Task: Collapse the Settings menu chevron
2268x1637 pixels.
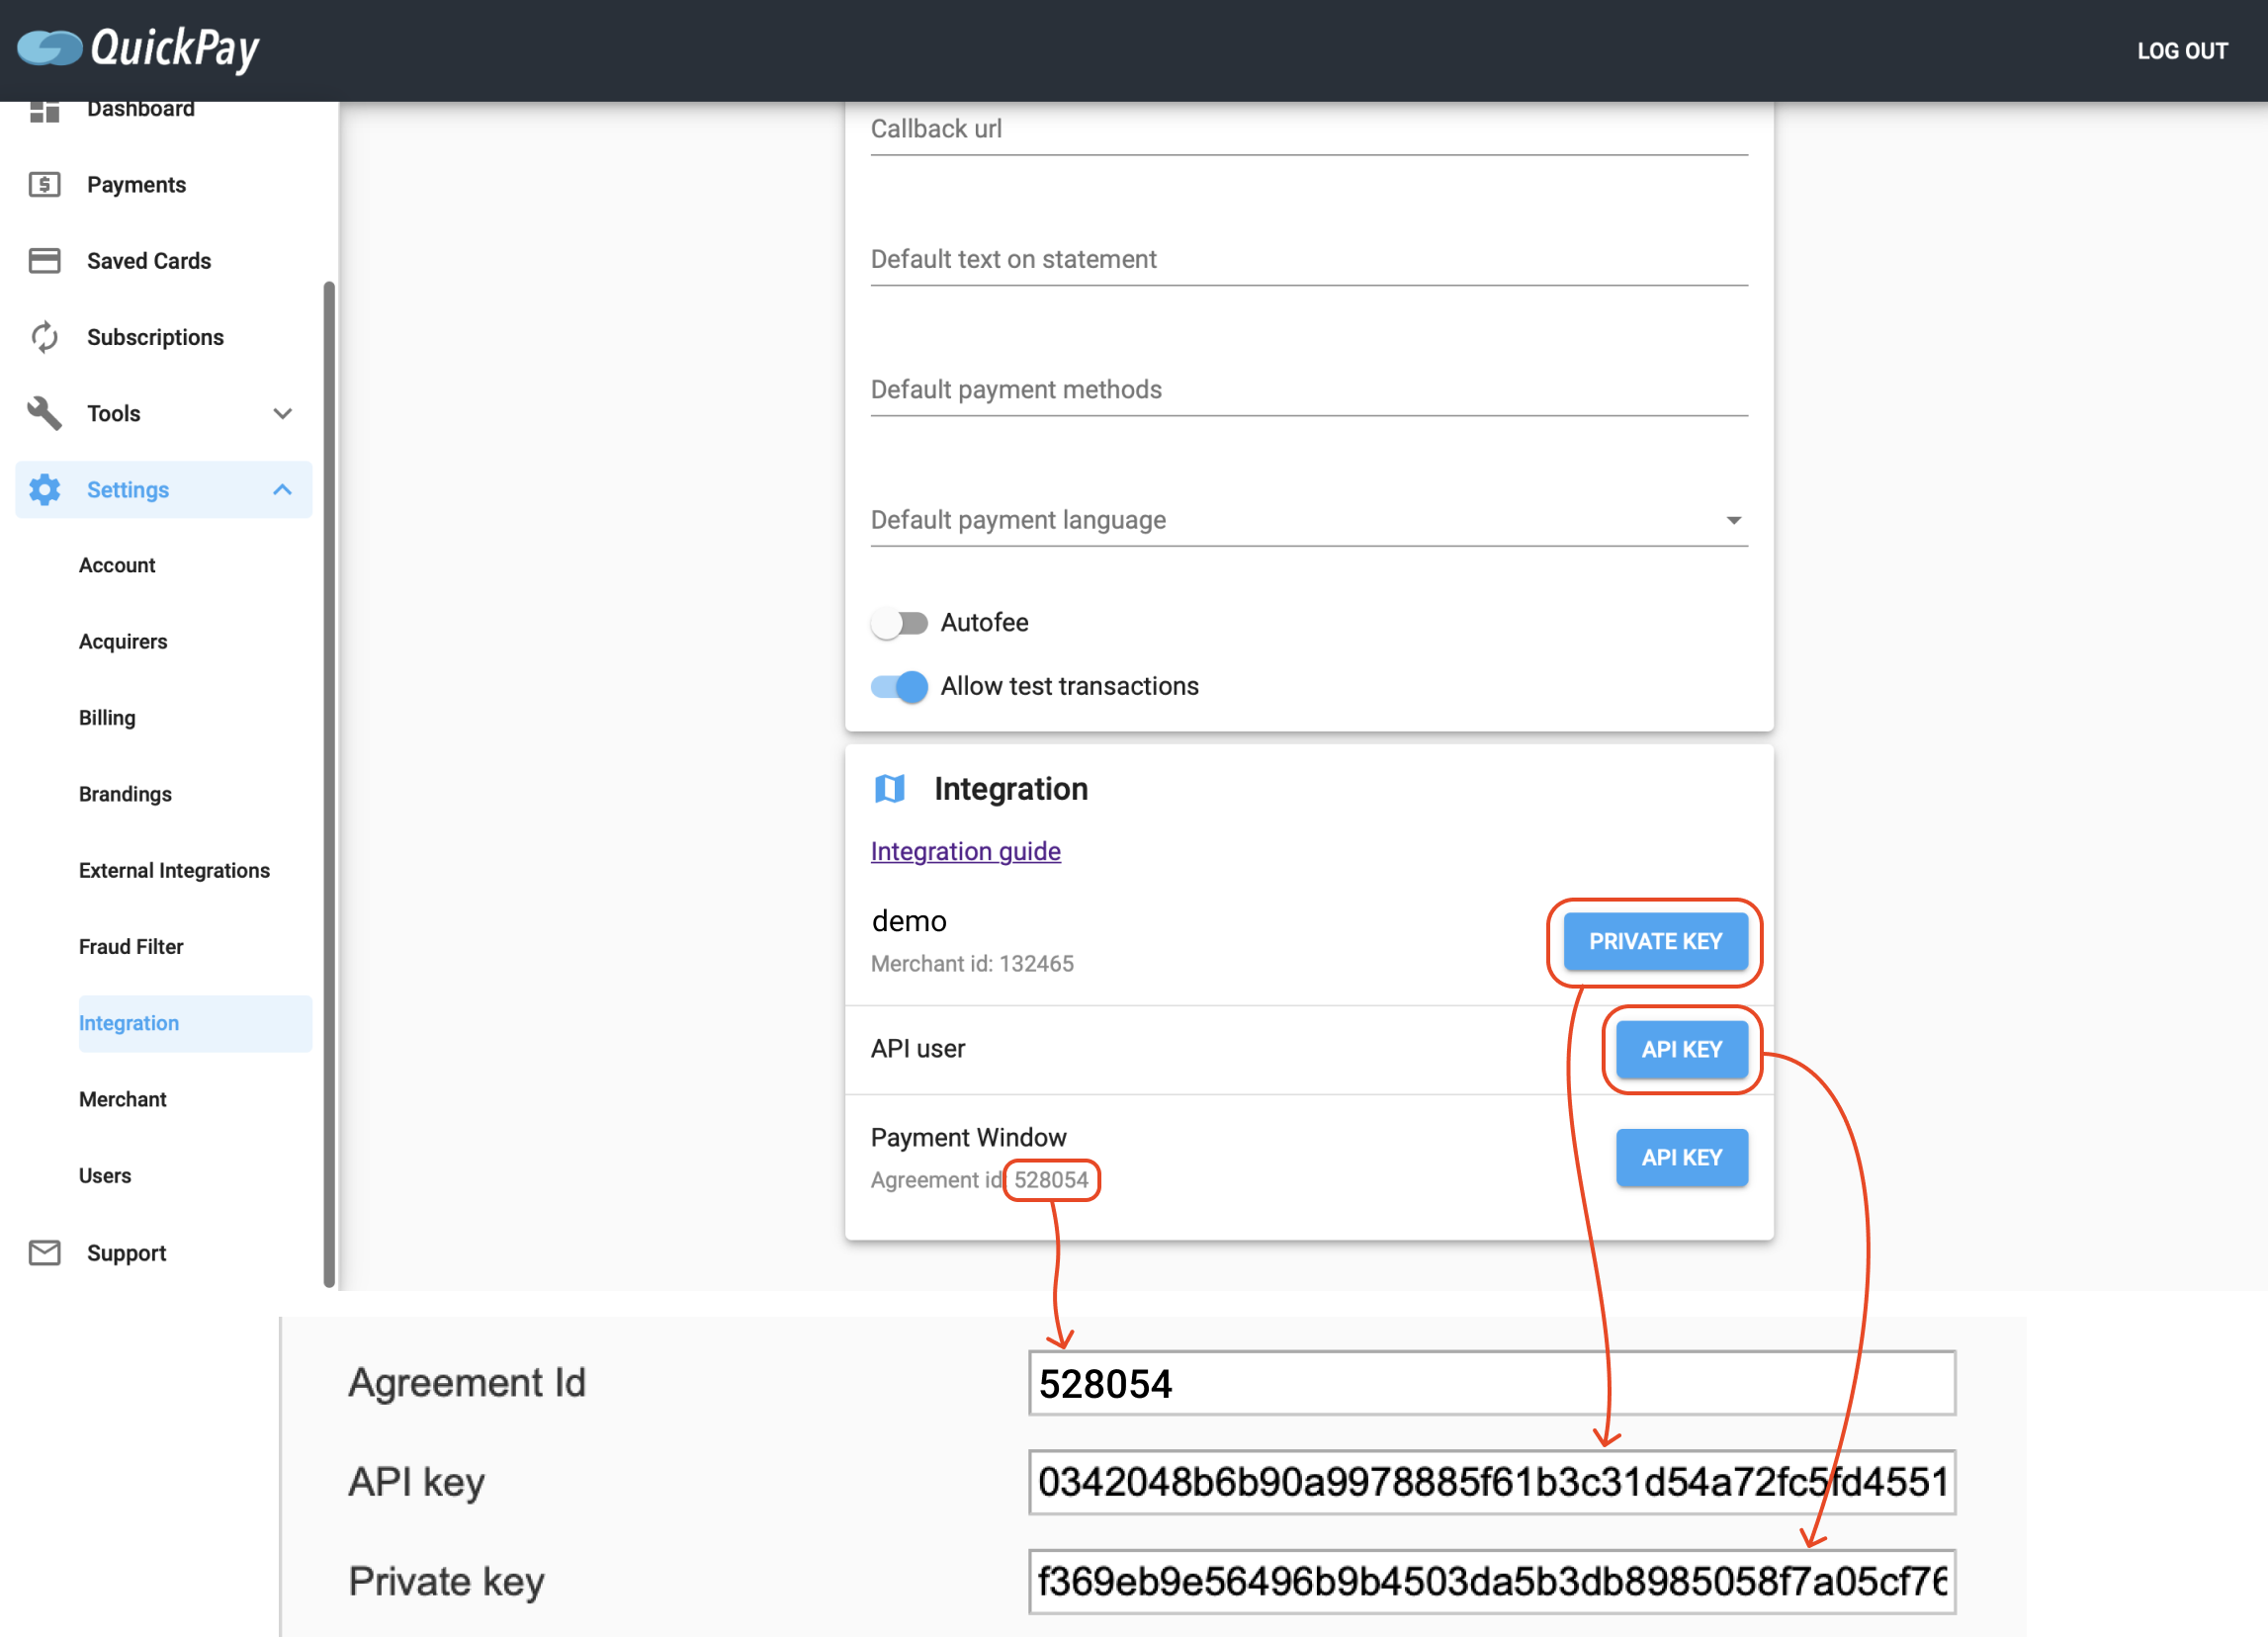Action: click(x=283, y=489)
